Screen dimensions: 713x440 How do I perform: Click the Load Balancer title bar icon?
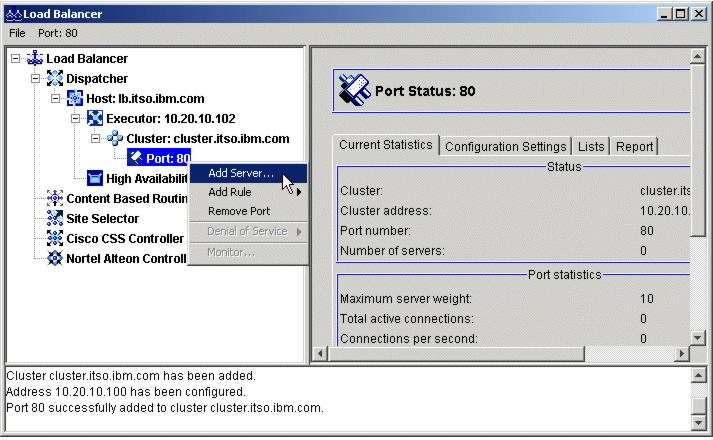click(14, 15)
